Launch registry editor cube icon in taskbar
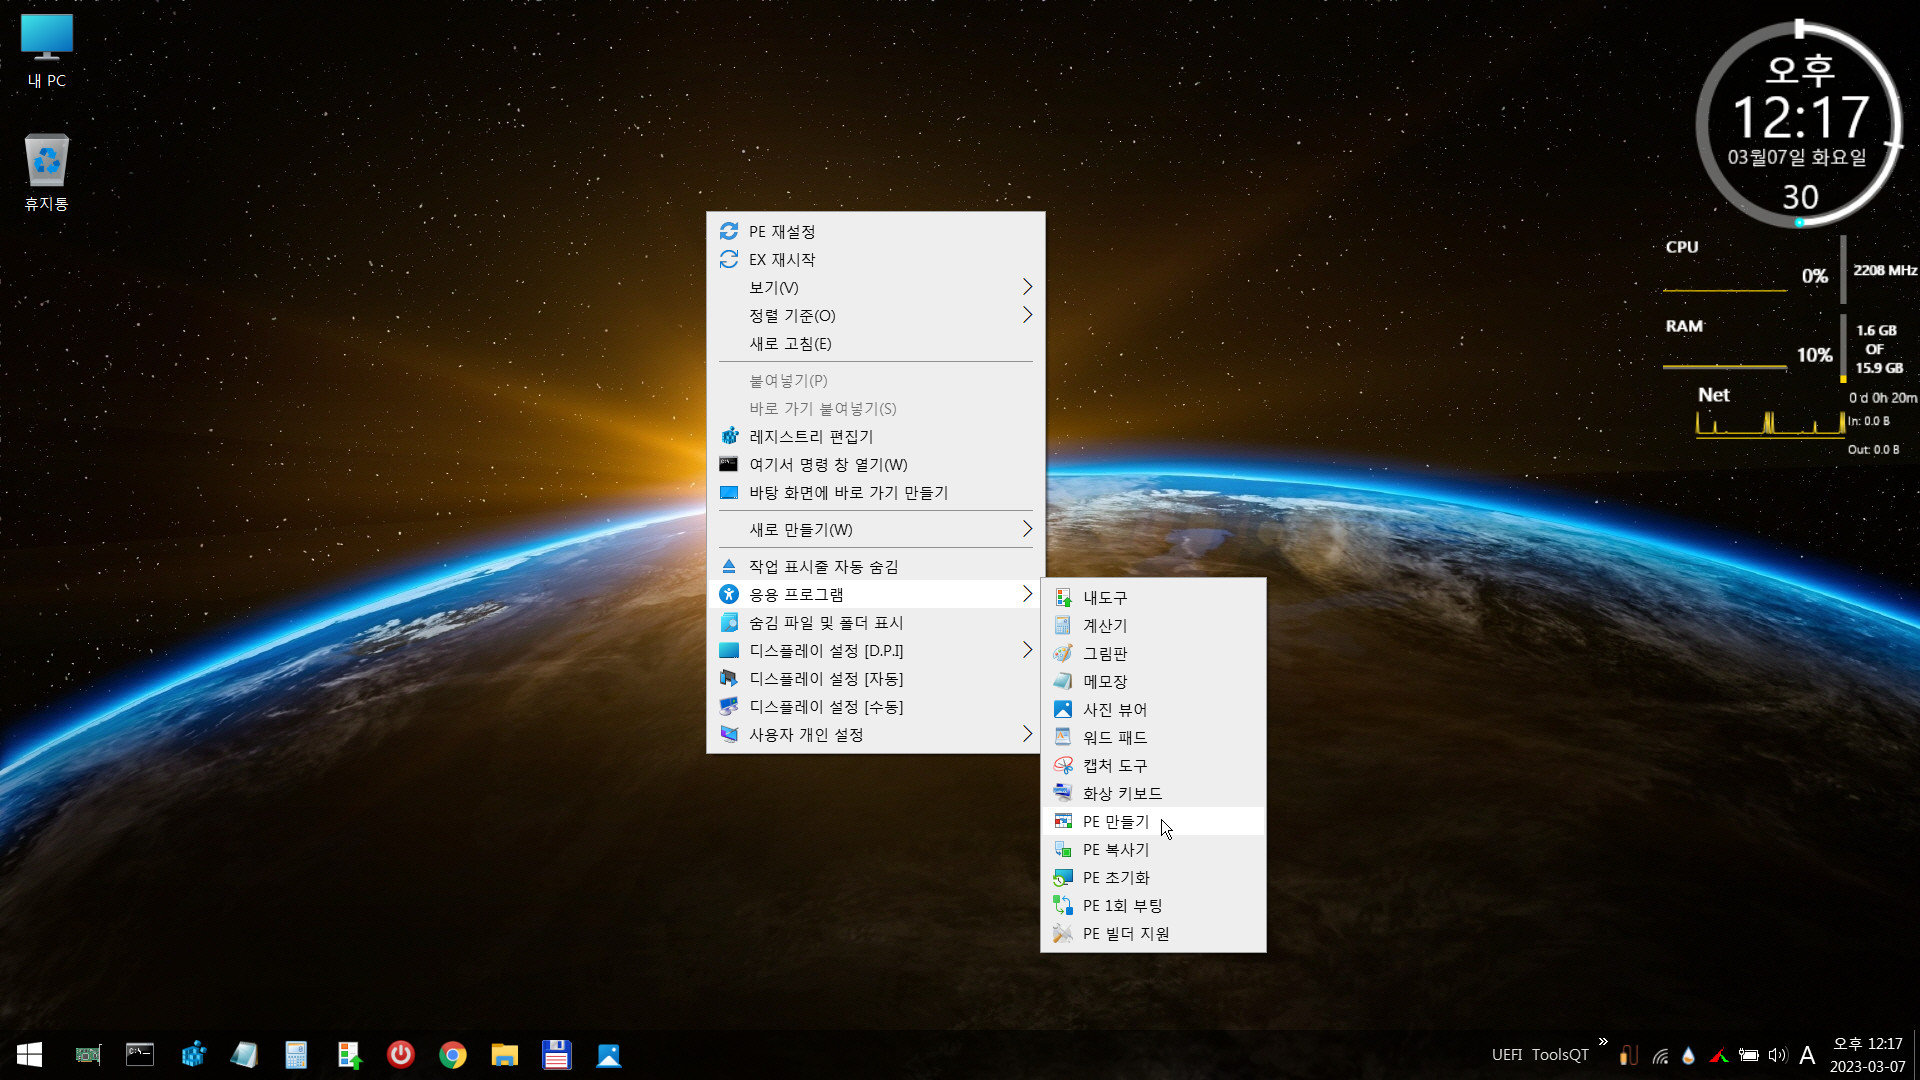This screenshot has width=1920, height=1080. [193, 1055]
